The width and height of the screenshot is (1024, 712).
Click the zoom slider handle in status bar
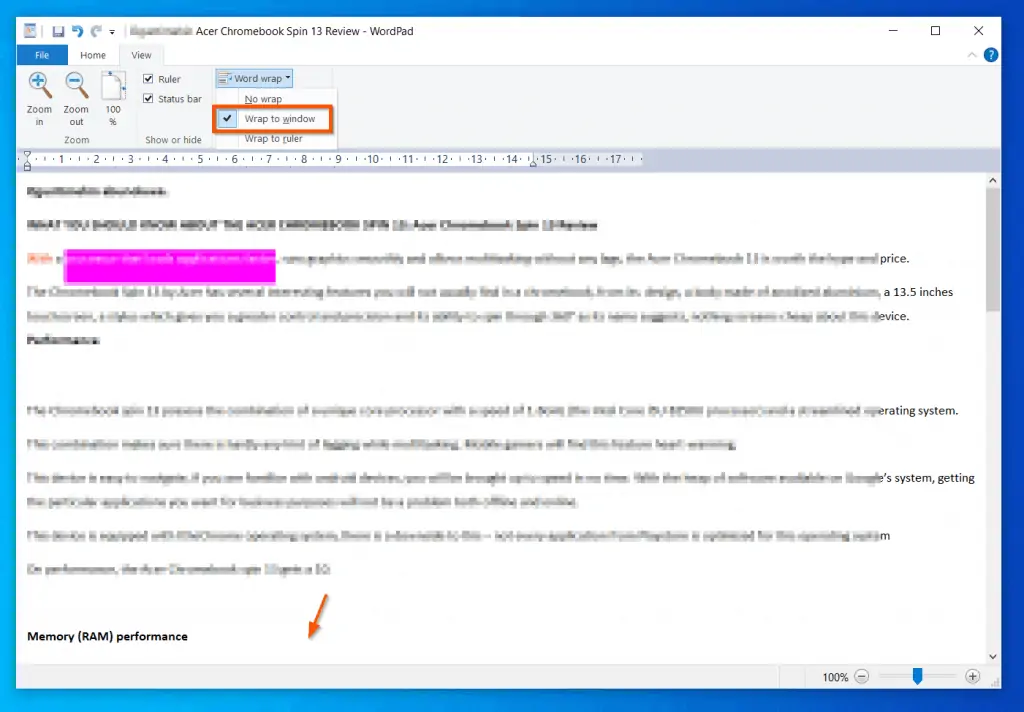(x=917, y=677)
